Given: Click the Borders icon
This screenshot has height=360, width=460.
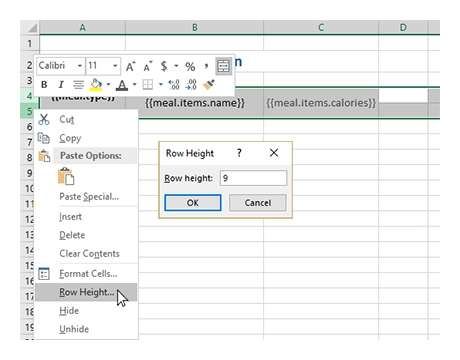Looking at the screenshot, I should (147, 85).
